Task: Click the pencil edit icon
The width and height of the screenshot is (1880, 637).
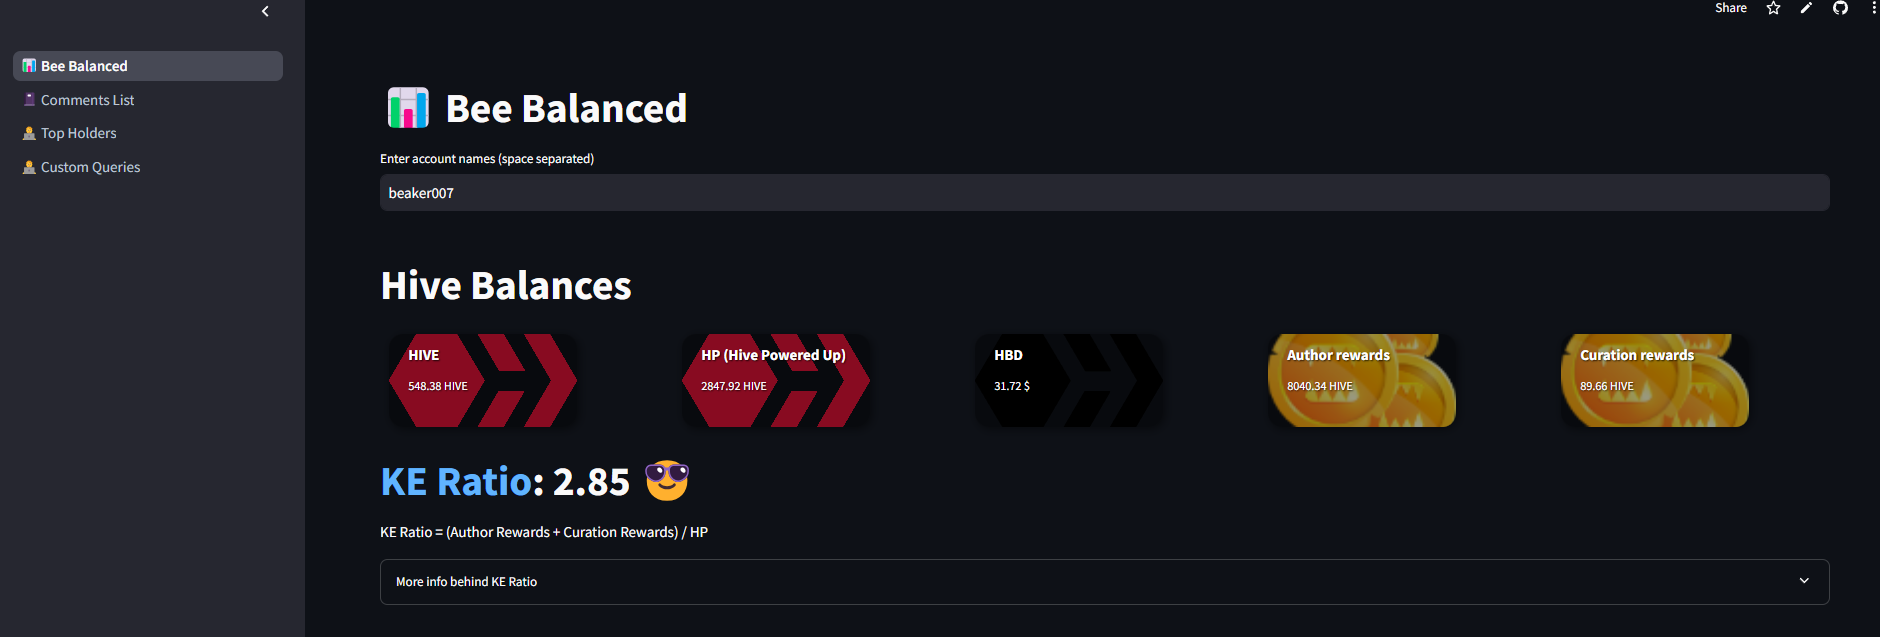Action: (1806, 8)
